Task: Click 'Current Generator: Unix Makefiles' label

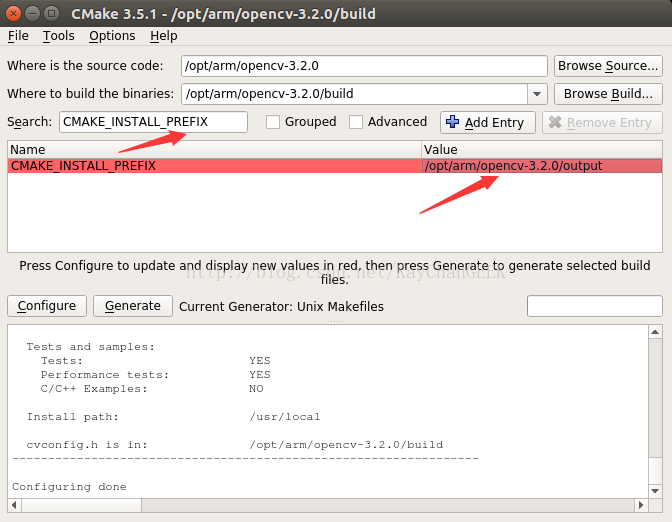Action: [282, 307]
